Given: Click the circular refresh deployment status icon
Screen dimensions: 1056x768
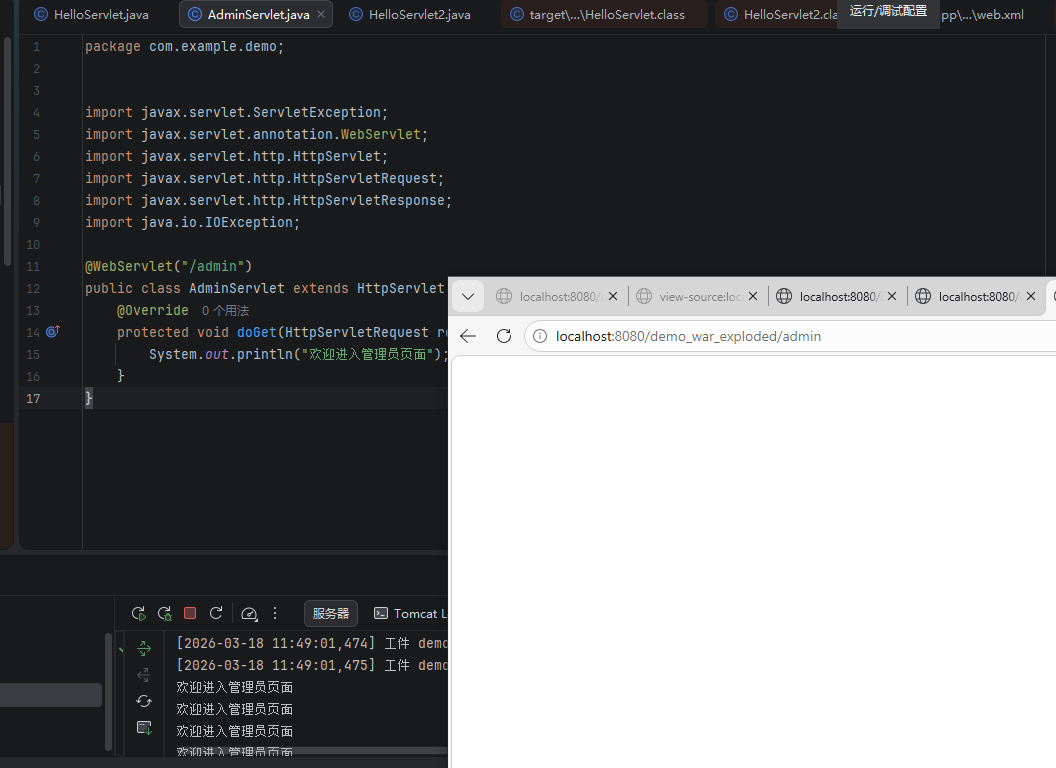Looking at the screenshot, I should [x=144, y=701].
